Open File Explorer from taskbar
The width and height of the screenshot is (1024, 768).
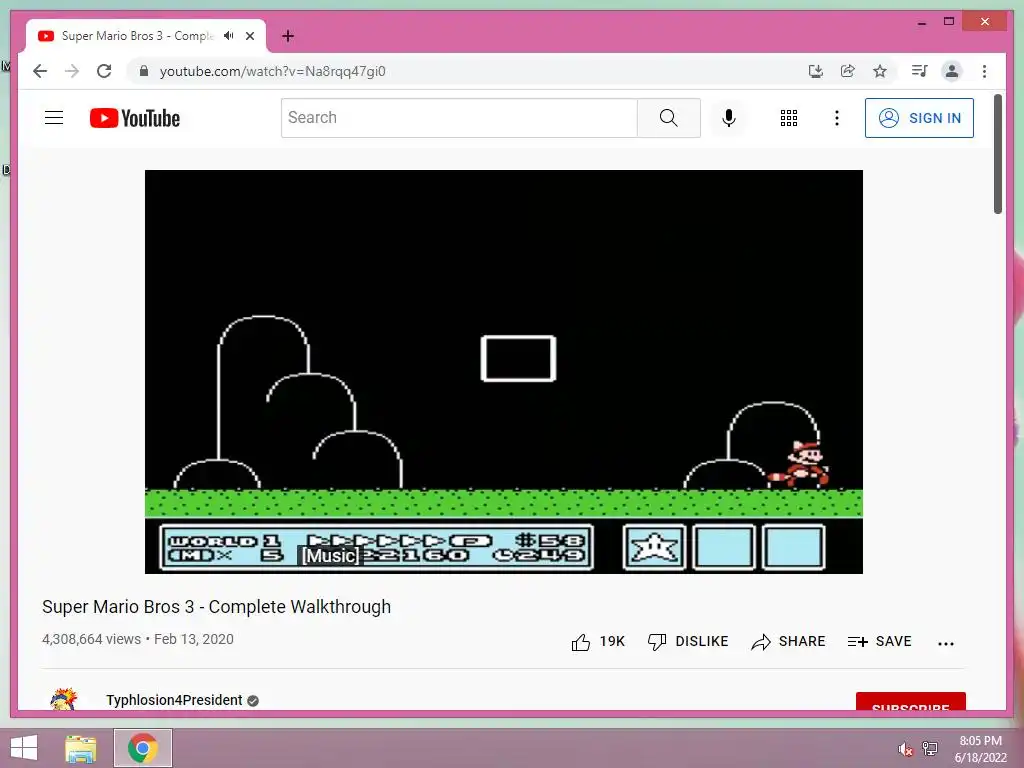pos(81,748)
